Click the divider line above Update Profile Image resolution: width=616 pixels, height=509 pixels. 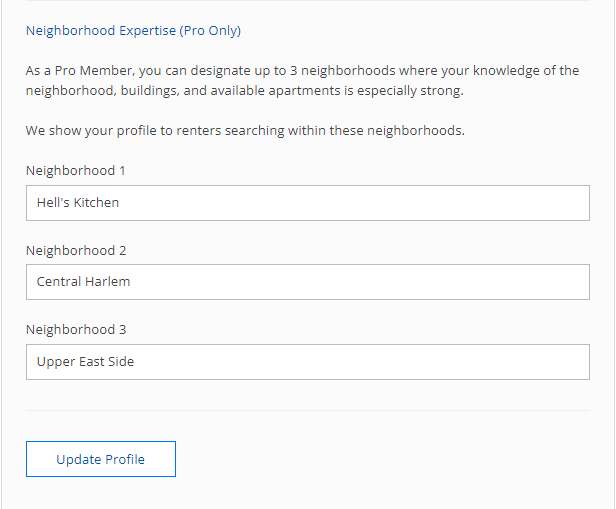pos(308,410)
